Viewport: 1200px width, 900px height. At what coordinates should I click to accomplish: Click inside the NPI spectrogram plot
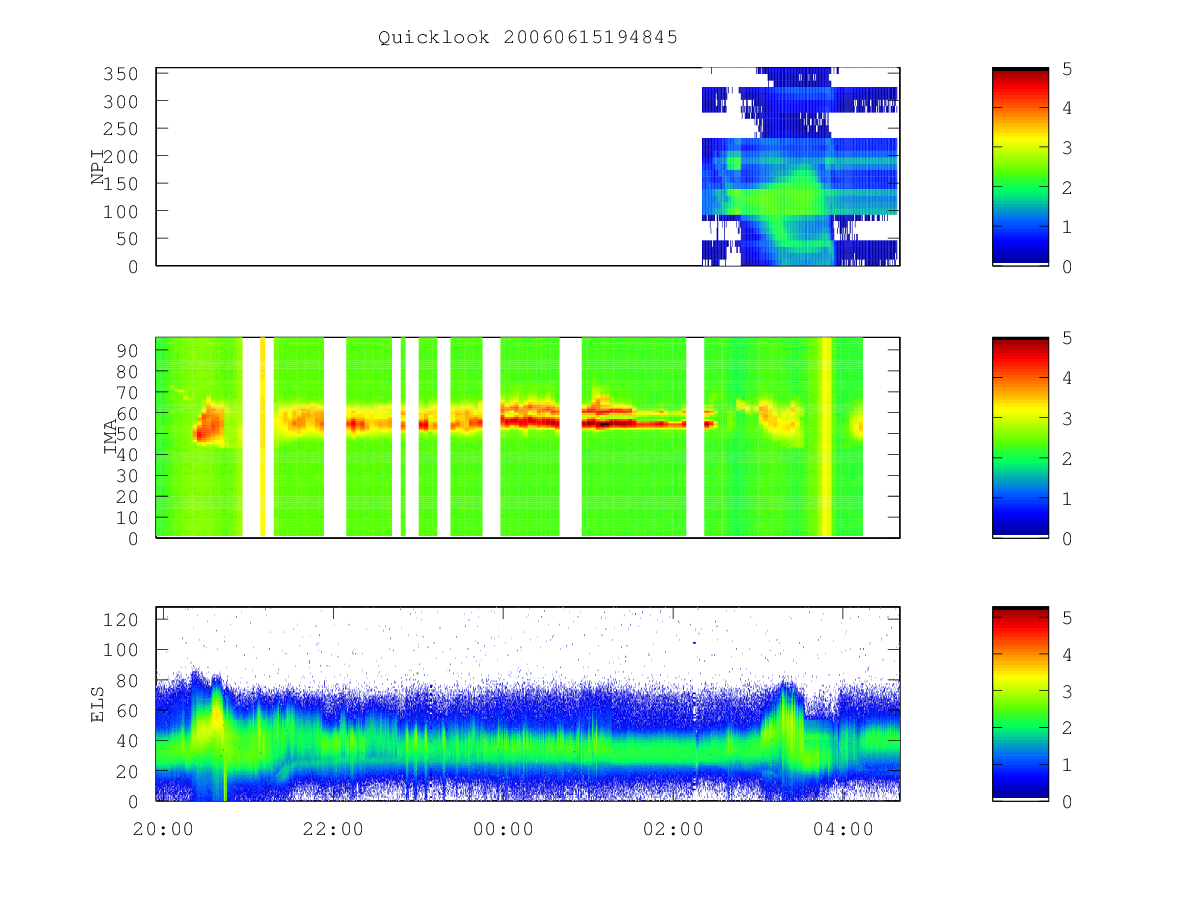coord(528,167)
